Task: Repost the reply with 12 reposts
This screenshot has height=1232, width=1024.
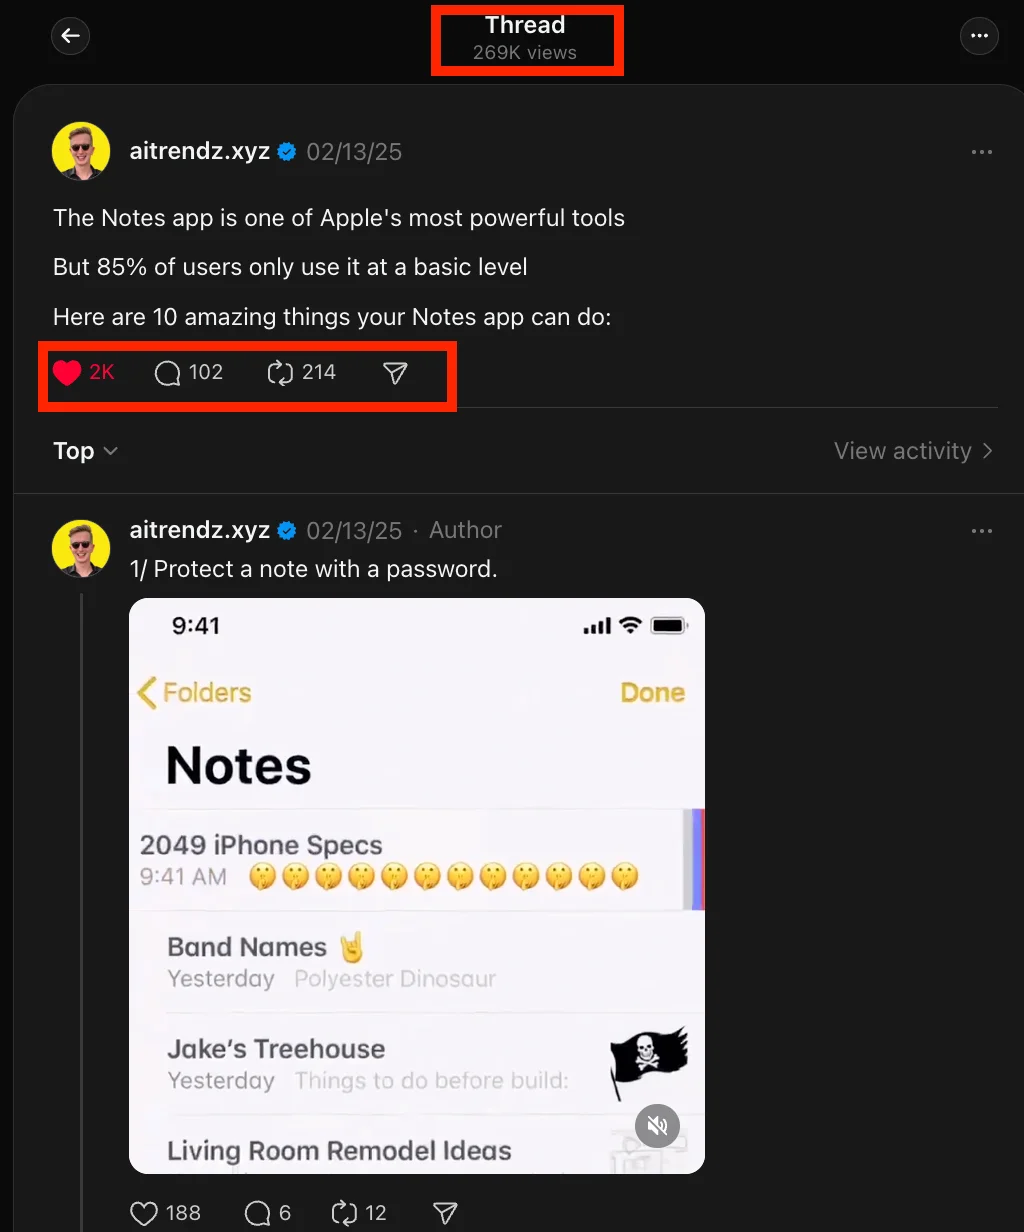Action: tap(343, 1213)
